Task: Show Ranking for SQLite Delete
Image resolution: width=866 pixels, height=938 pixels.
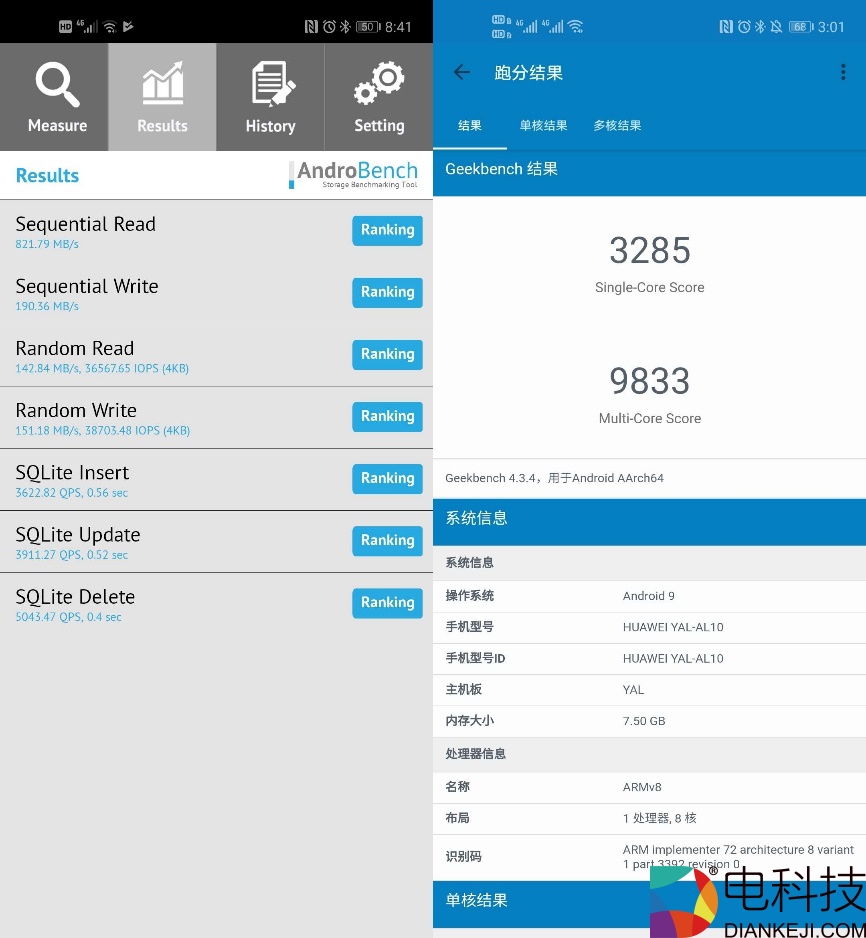Action: coord(387,602)
